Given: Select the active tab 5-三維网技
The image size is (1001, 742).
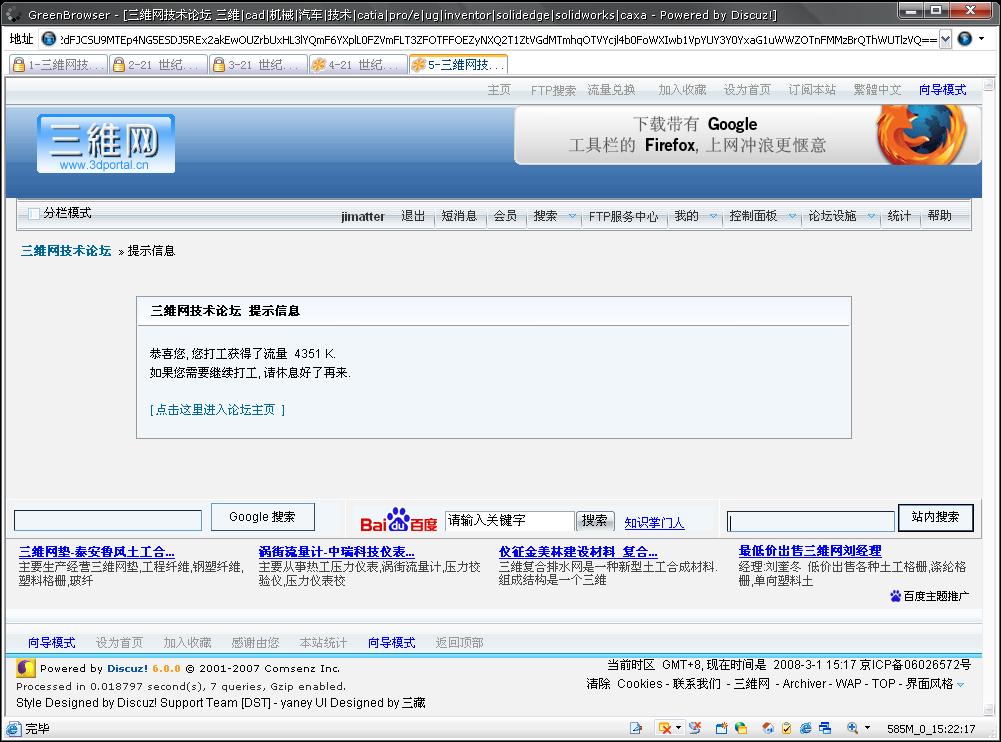Looking at the screenshot, I should point(458,64).
